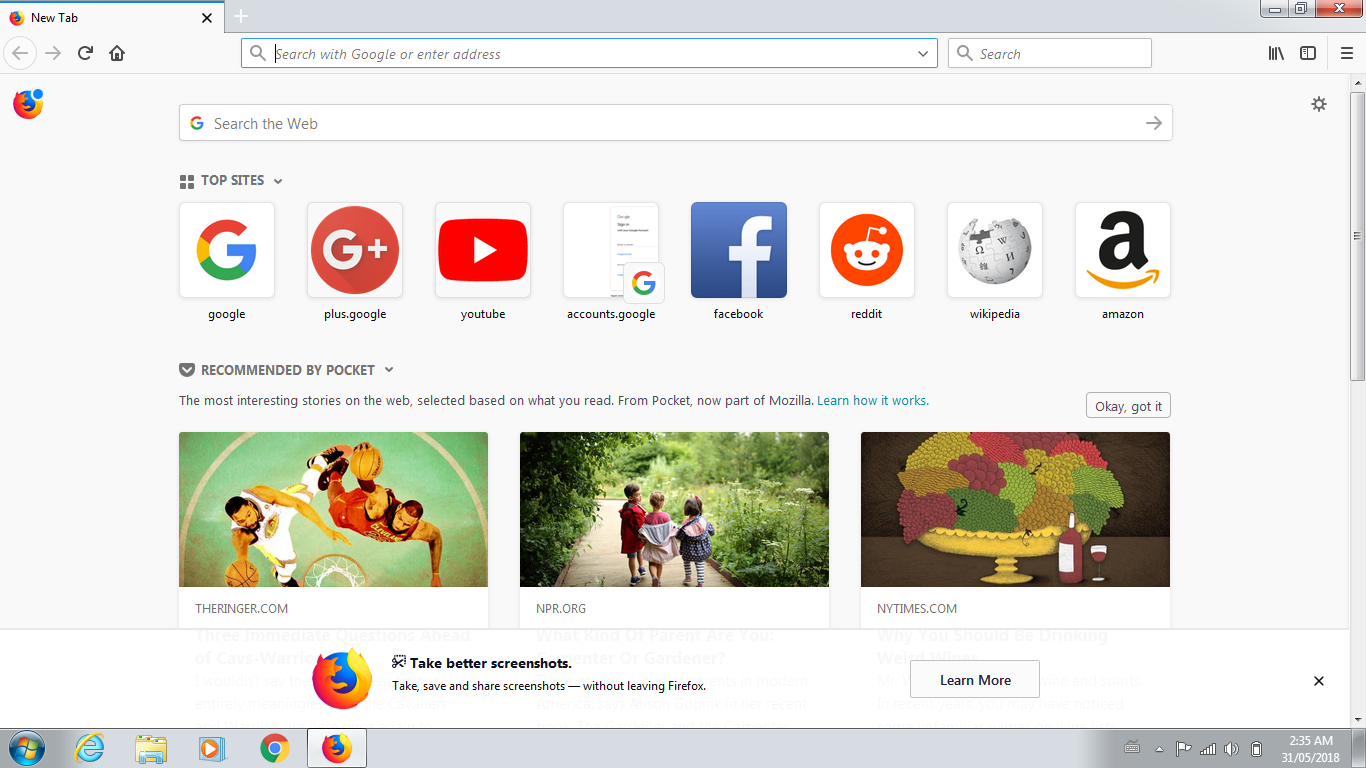Open Windows Explorer from taskbar
Viewport: 1366px width, 768px height.
pyautogui.click(x=151, y=748)
